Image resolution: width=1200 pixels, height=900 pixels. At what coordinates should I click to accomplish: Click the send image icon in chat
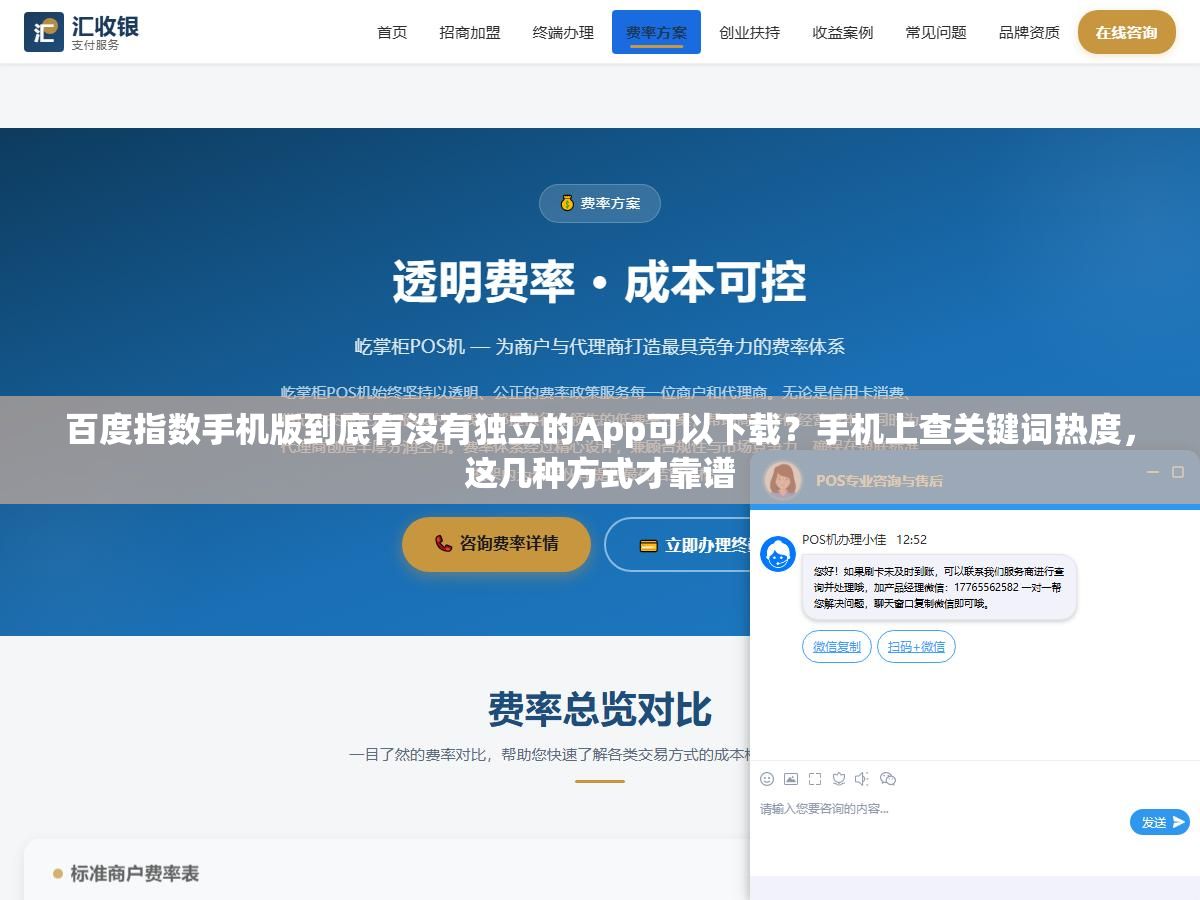pos(791,779)
